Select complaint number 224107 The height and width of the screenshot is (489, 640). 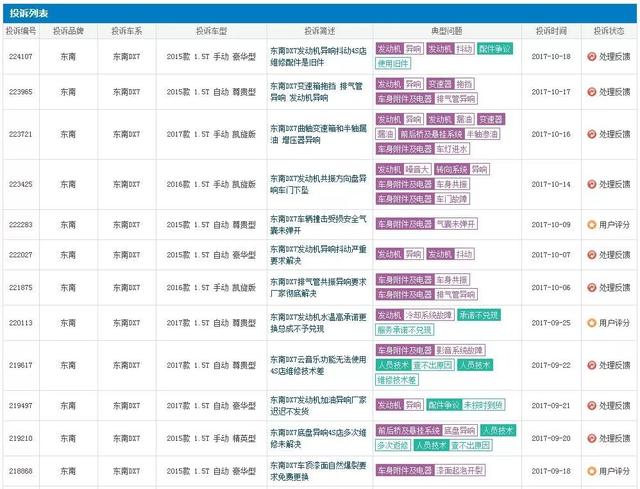(x=21, y=57)
